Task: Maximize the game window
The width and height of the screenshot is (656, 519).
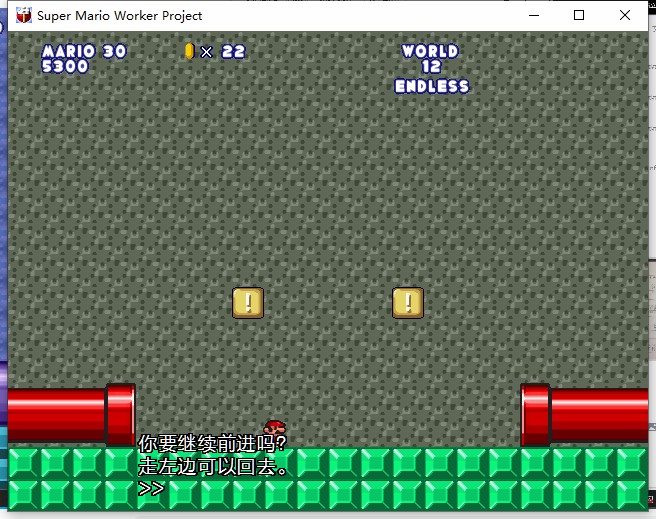Action: pos(579,15)
